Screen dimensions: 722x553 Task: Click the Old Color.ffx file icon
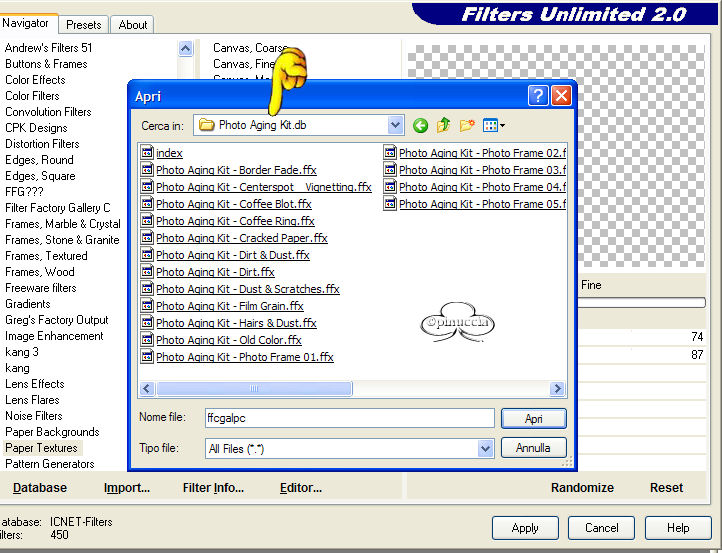tap(147, 340)
